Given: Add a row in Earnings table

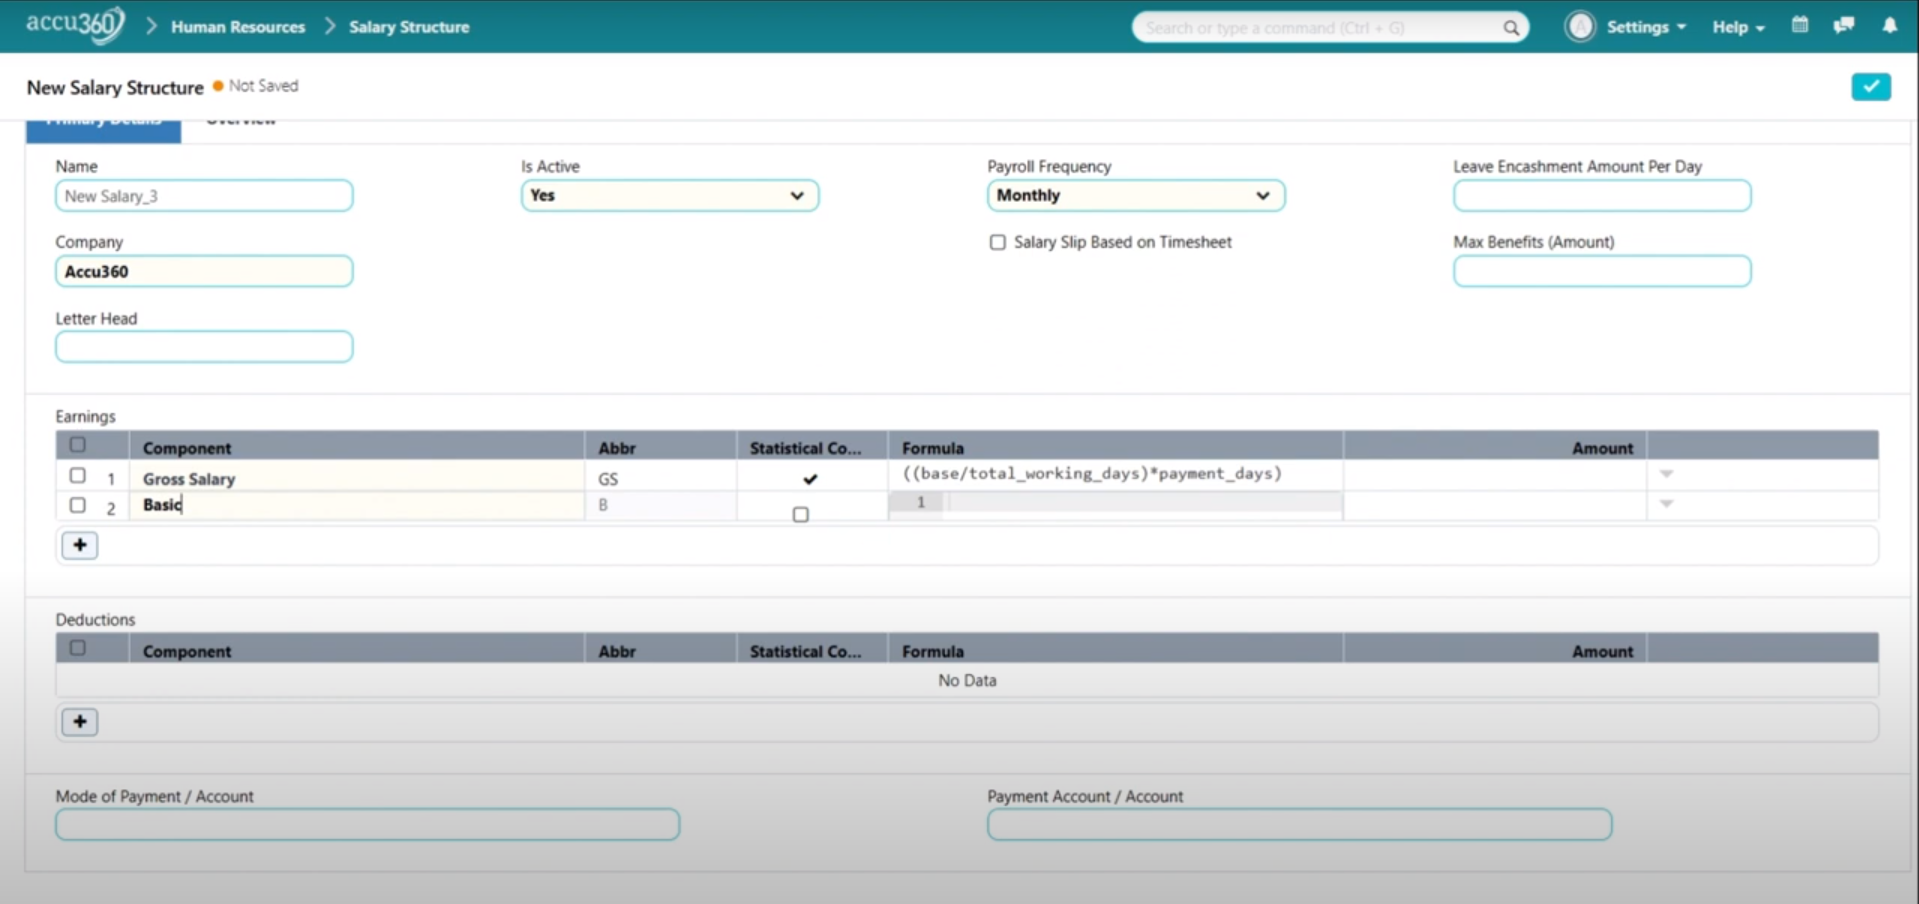Looking at the screenshot, I should tap(80, 545).
